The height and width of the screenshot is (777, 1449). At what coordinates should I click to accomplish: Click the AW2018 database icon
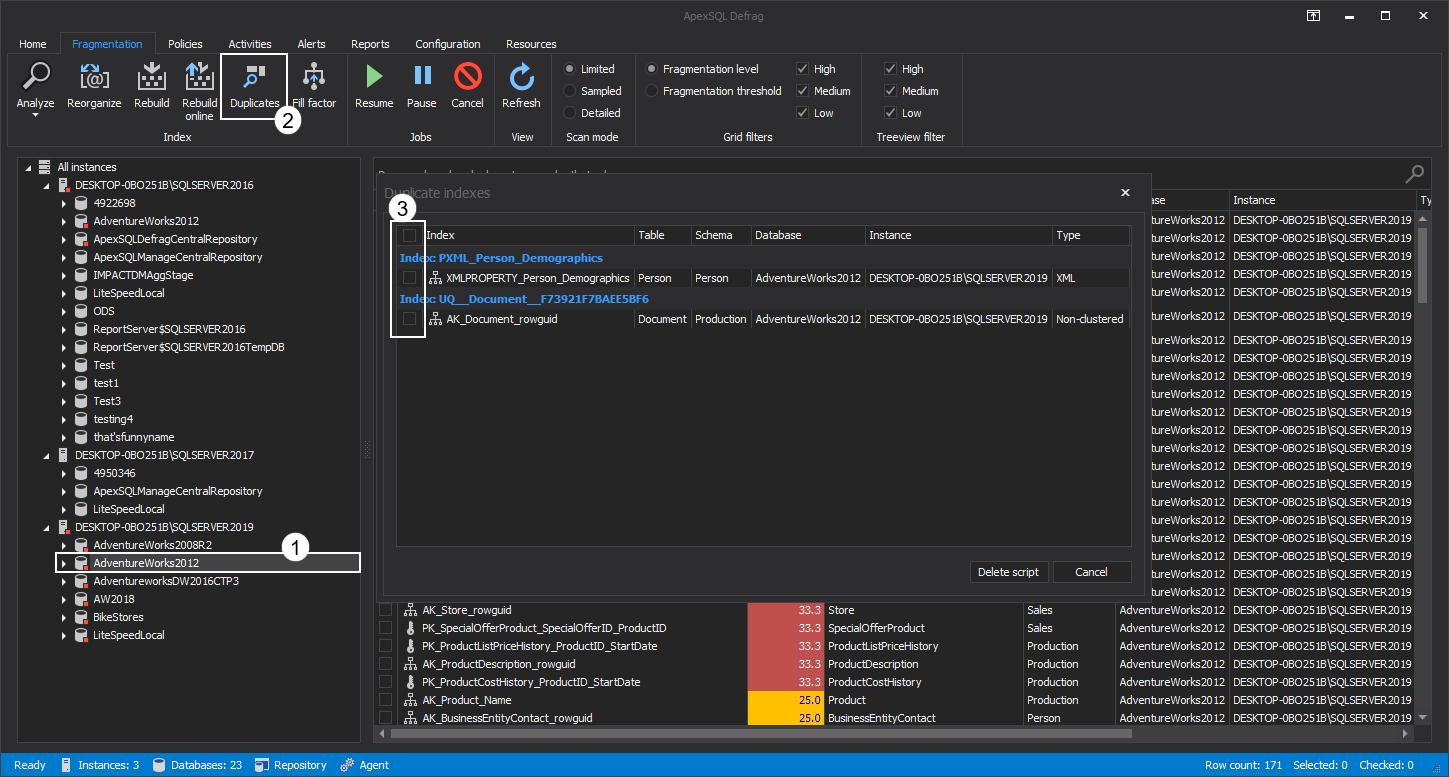(82, 599)
